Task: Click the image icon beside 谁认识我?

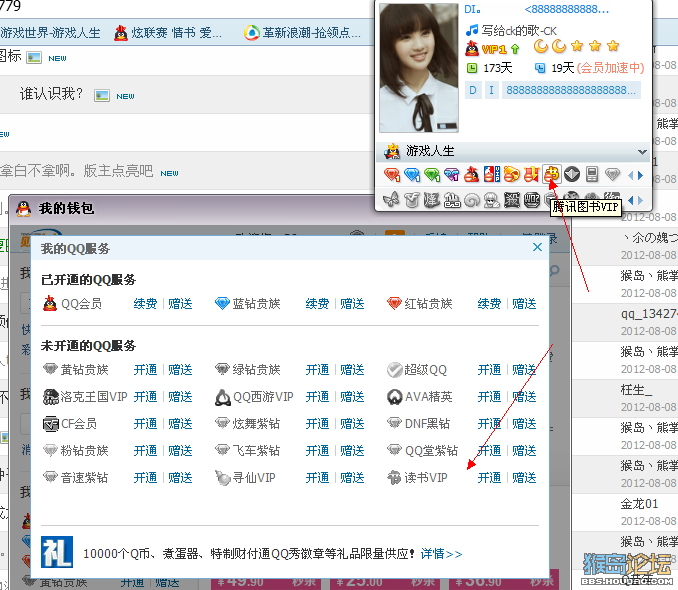Action: pos(102,95)
